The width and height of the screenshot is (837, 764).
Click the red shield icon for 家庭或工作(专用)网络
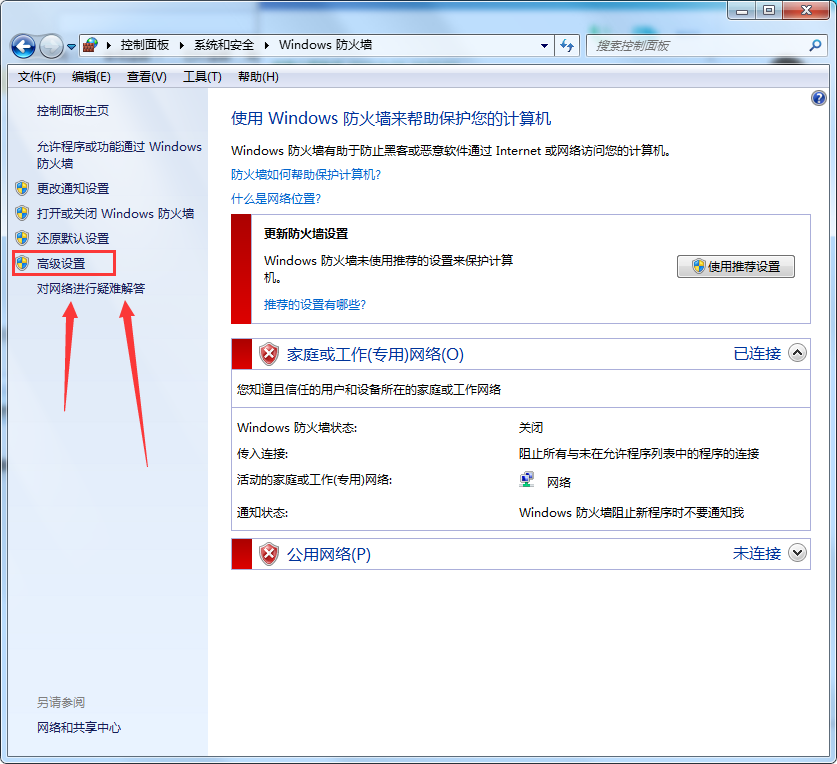tap(269, 354)
